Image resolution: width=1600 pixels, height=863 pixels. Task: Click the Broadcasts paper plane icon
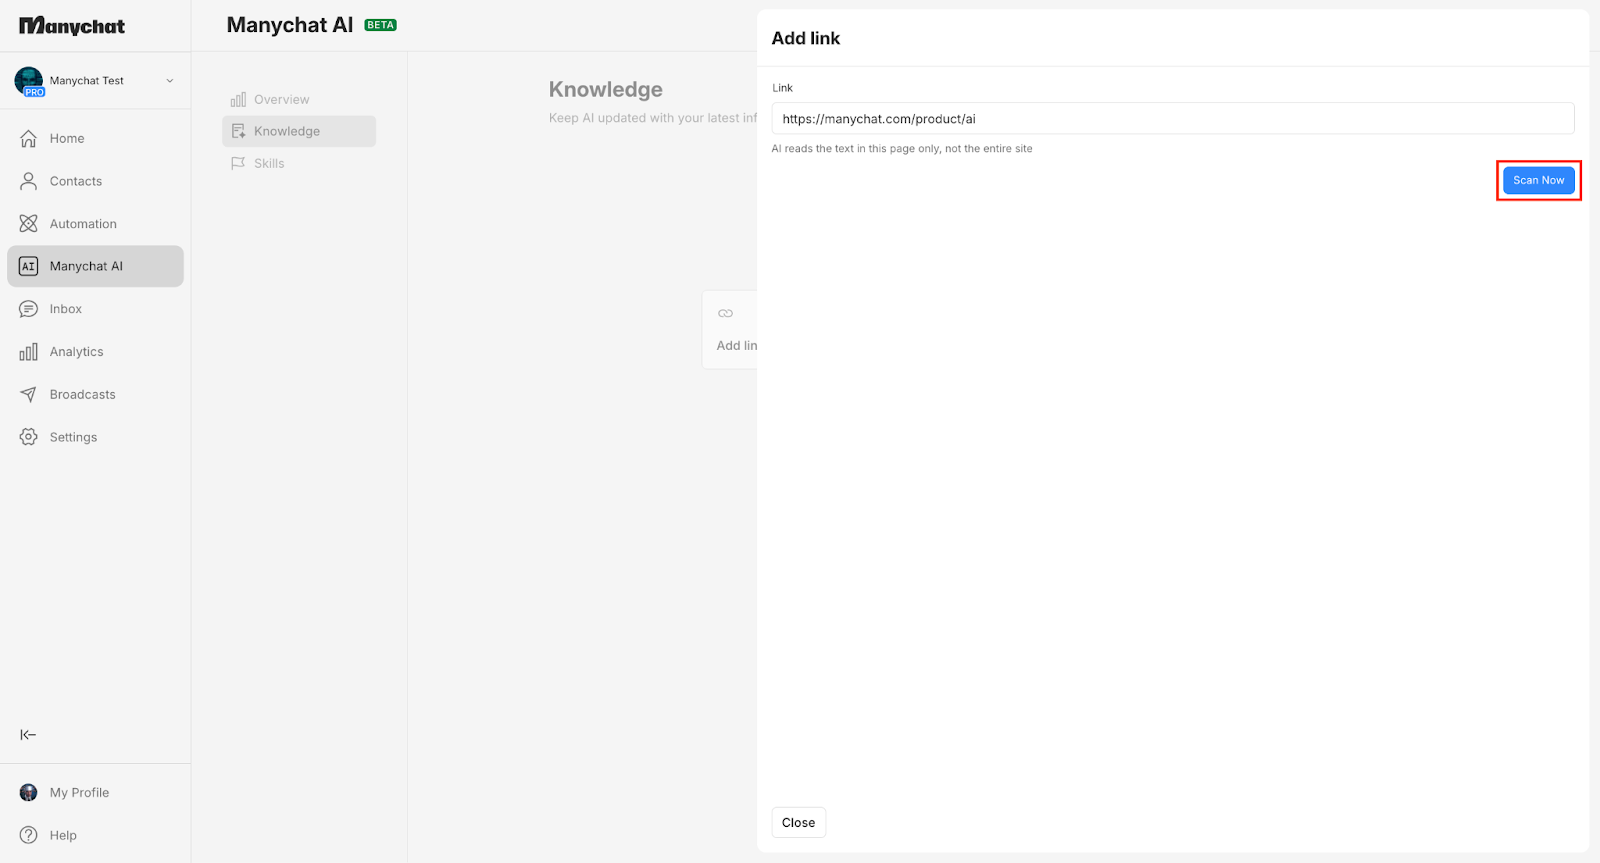29,395
